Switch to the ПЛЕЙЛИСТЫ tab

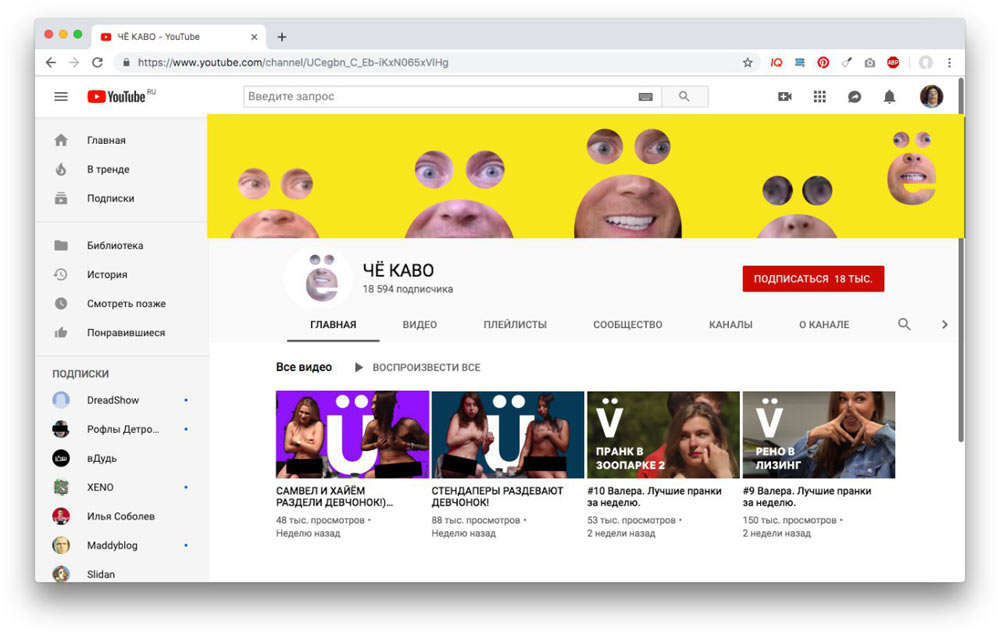(515, 325)
